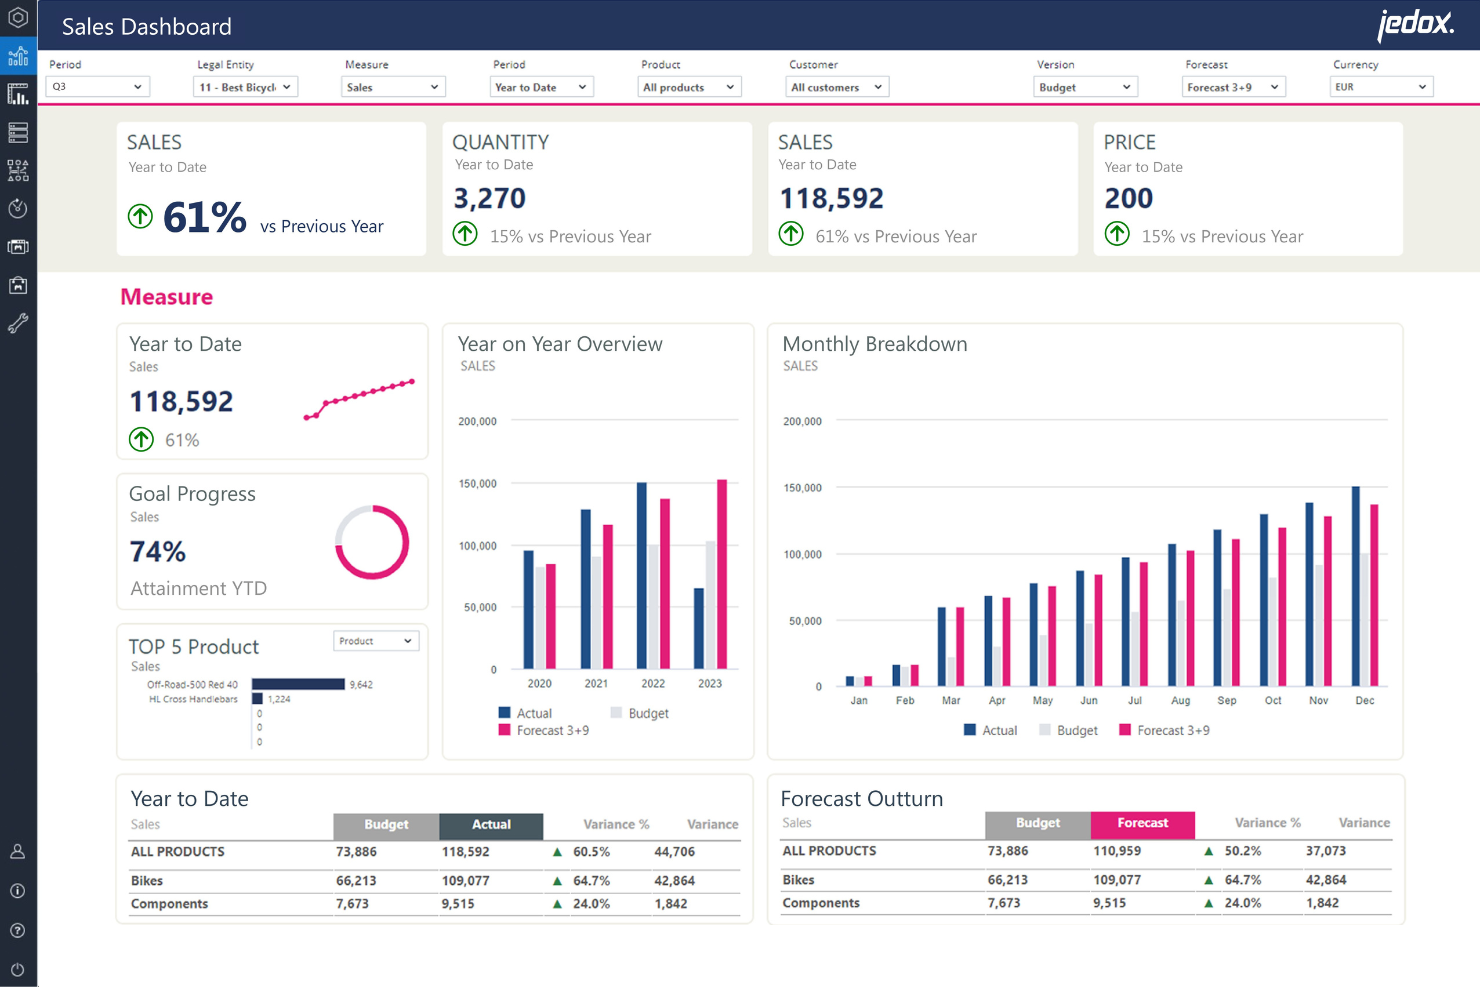Click the pink sparkline in Year to Date panel
The height and width of the screenshot is (987, 1480).
[359, 398]
